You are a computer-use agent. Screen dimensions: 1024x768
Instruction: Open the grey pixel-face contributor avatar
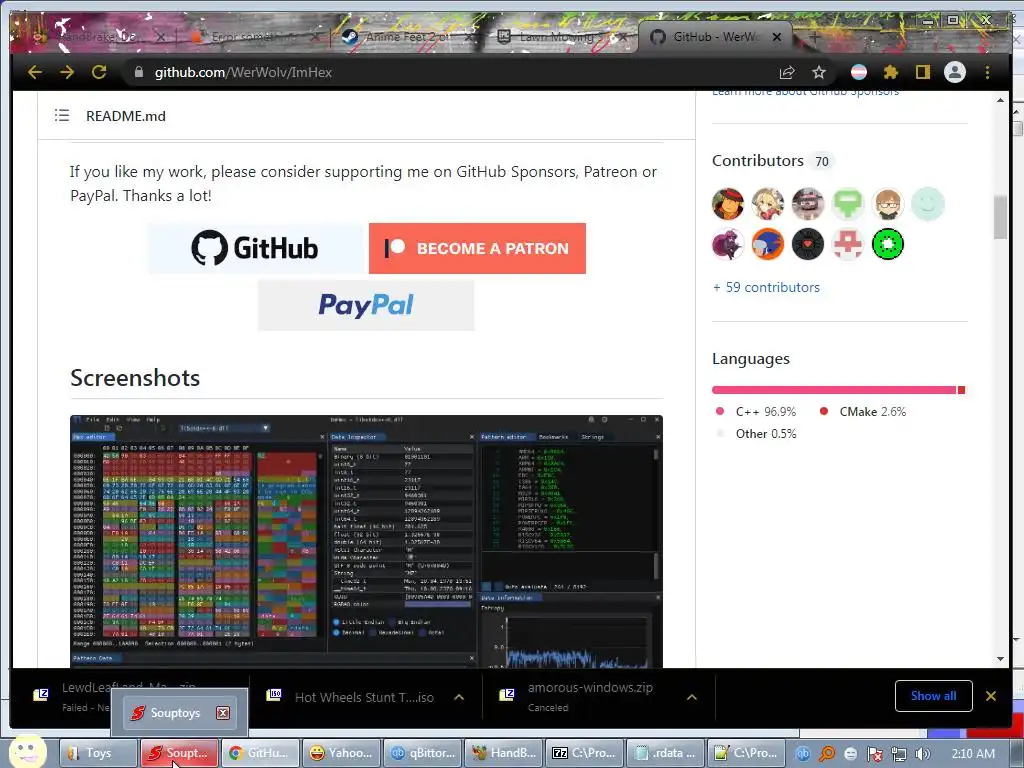808,204
